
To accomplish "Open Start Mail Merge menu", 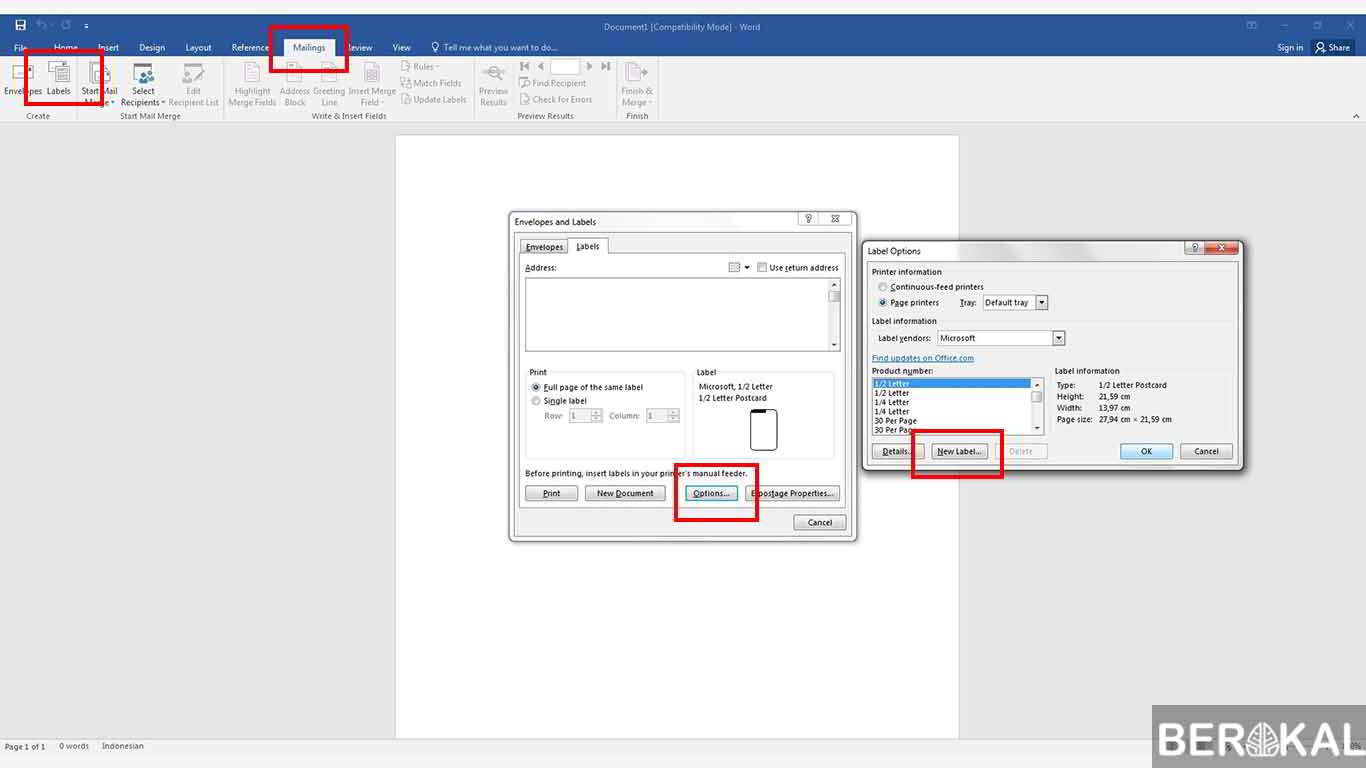I will coord(98,84).
